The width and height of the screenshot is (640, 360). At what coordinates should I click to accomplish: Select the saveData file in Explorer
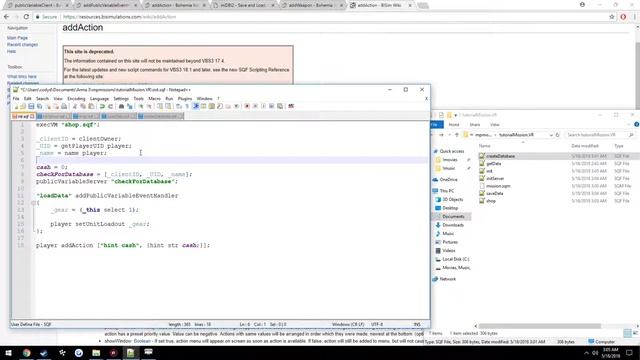[494, 193]
